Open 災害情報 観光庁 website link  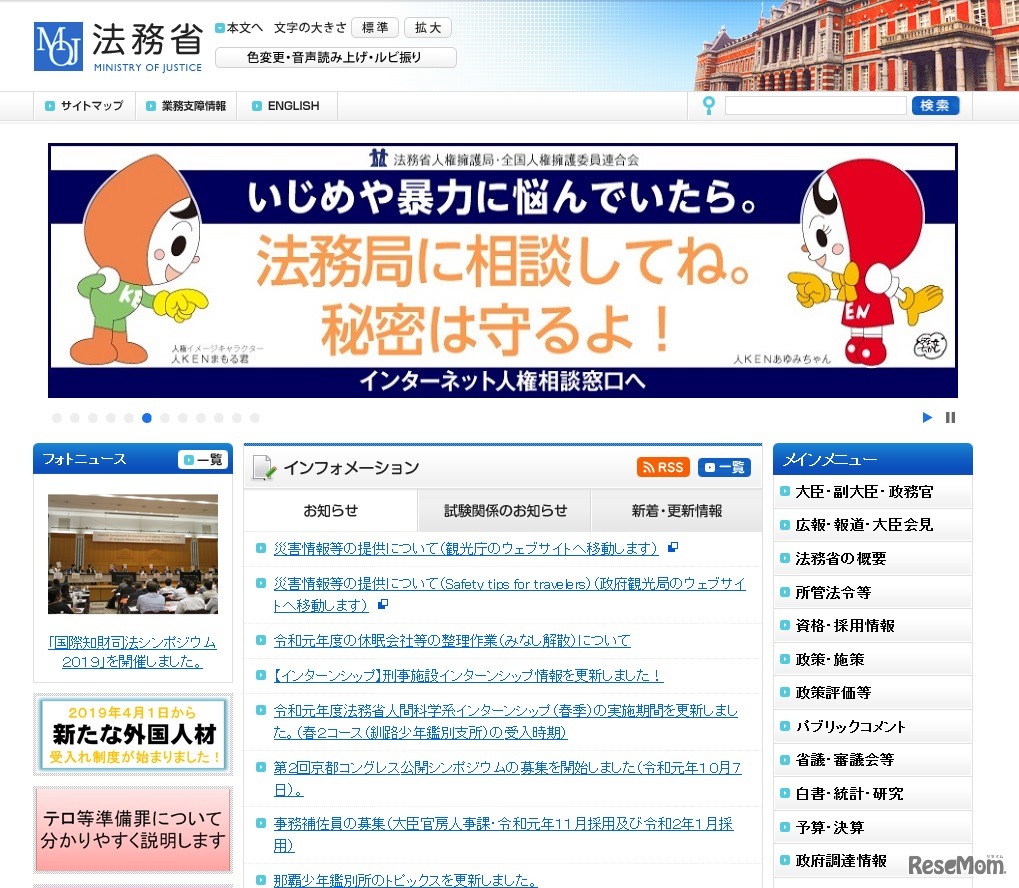pyautogui.click(x=465, y=549)
